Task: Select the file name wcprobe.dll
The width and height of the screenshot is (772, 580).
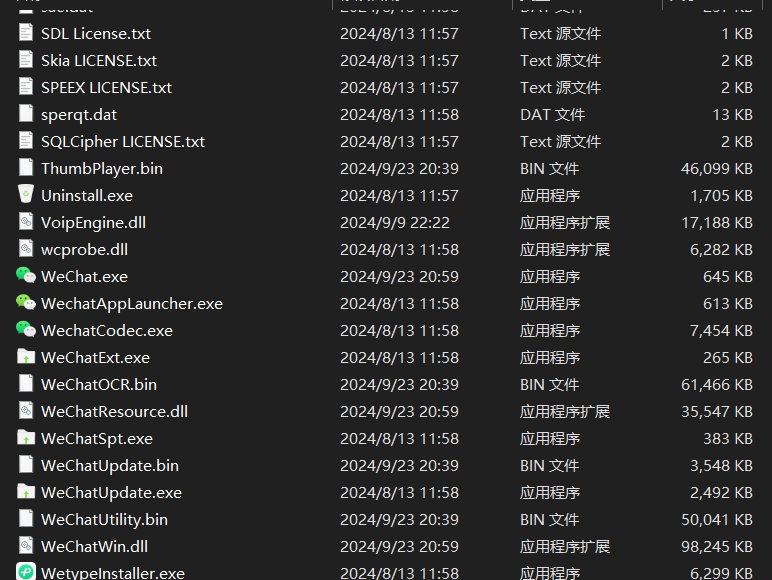Action: [85, 250]
